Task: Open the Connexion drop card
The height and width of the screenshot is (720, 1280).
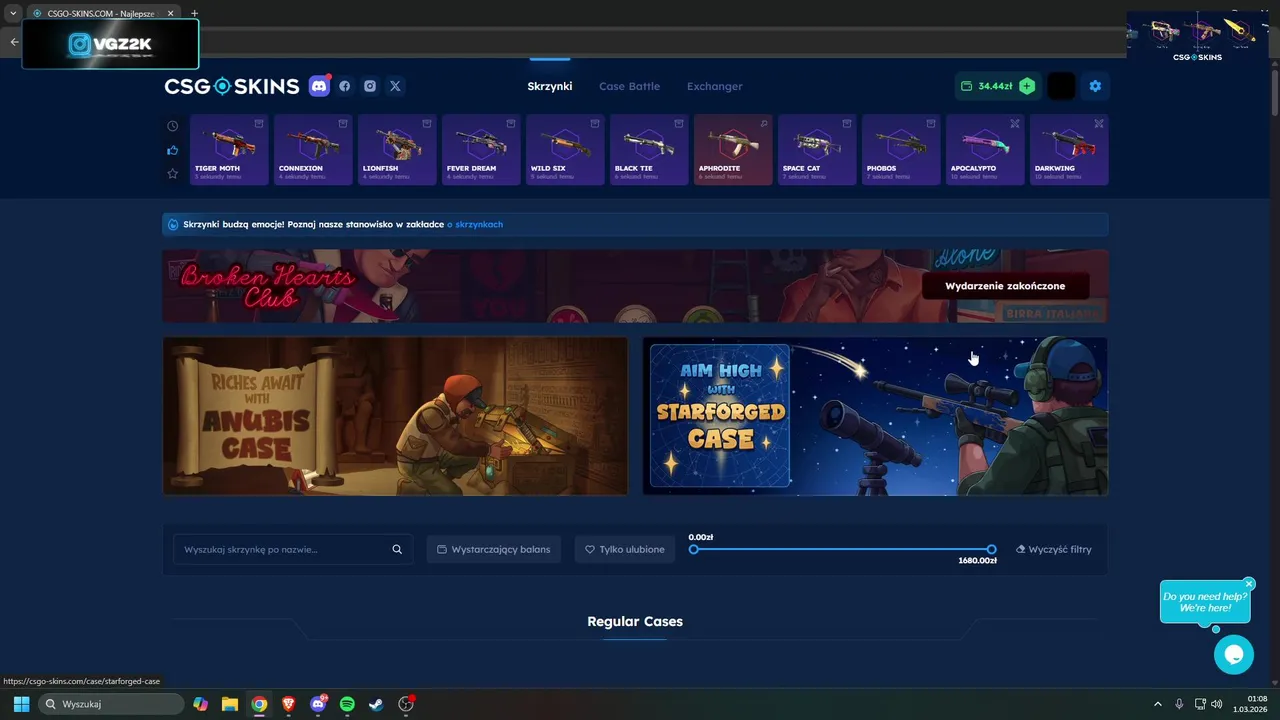Action: (x=313, y=150)
